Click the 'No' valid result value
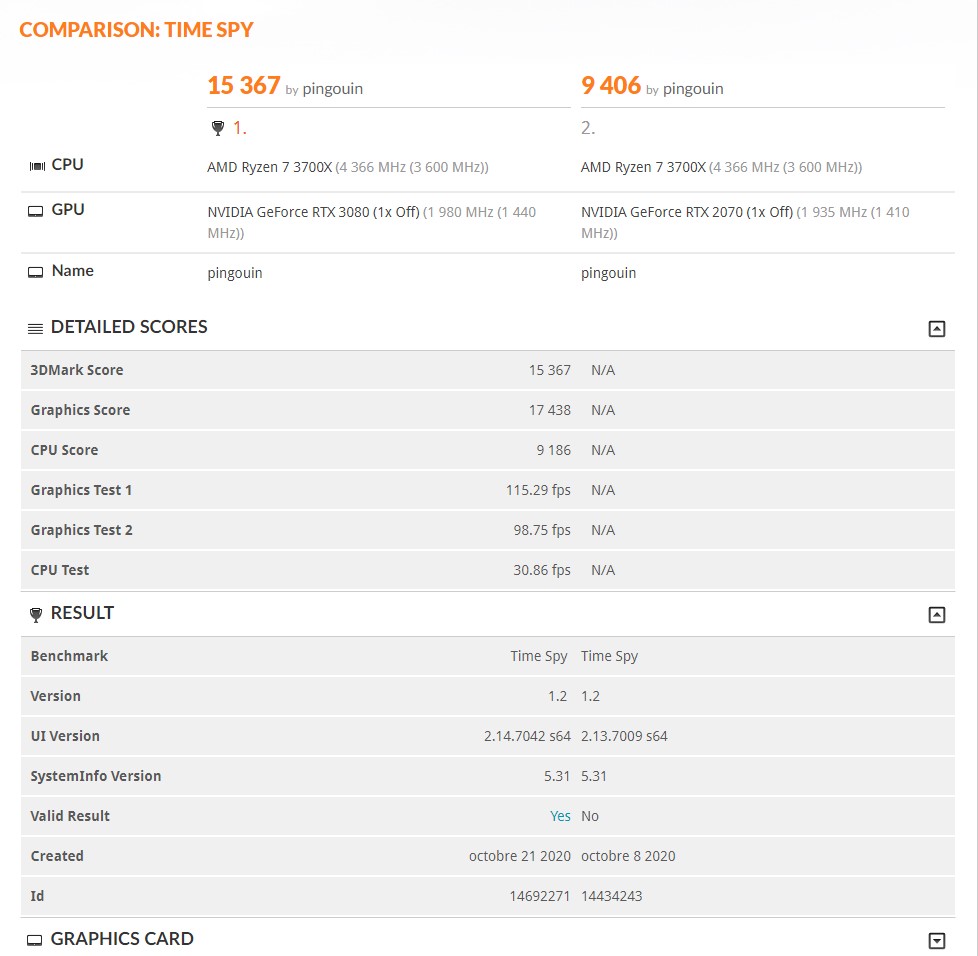The height and width of the screenshot is (956, 978). click(x=589, y=816)
